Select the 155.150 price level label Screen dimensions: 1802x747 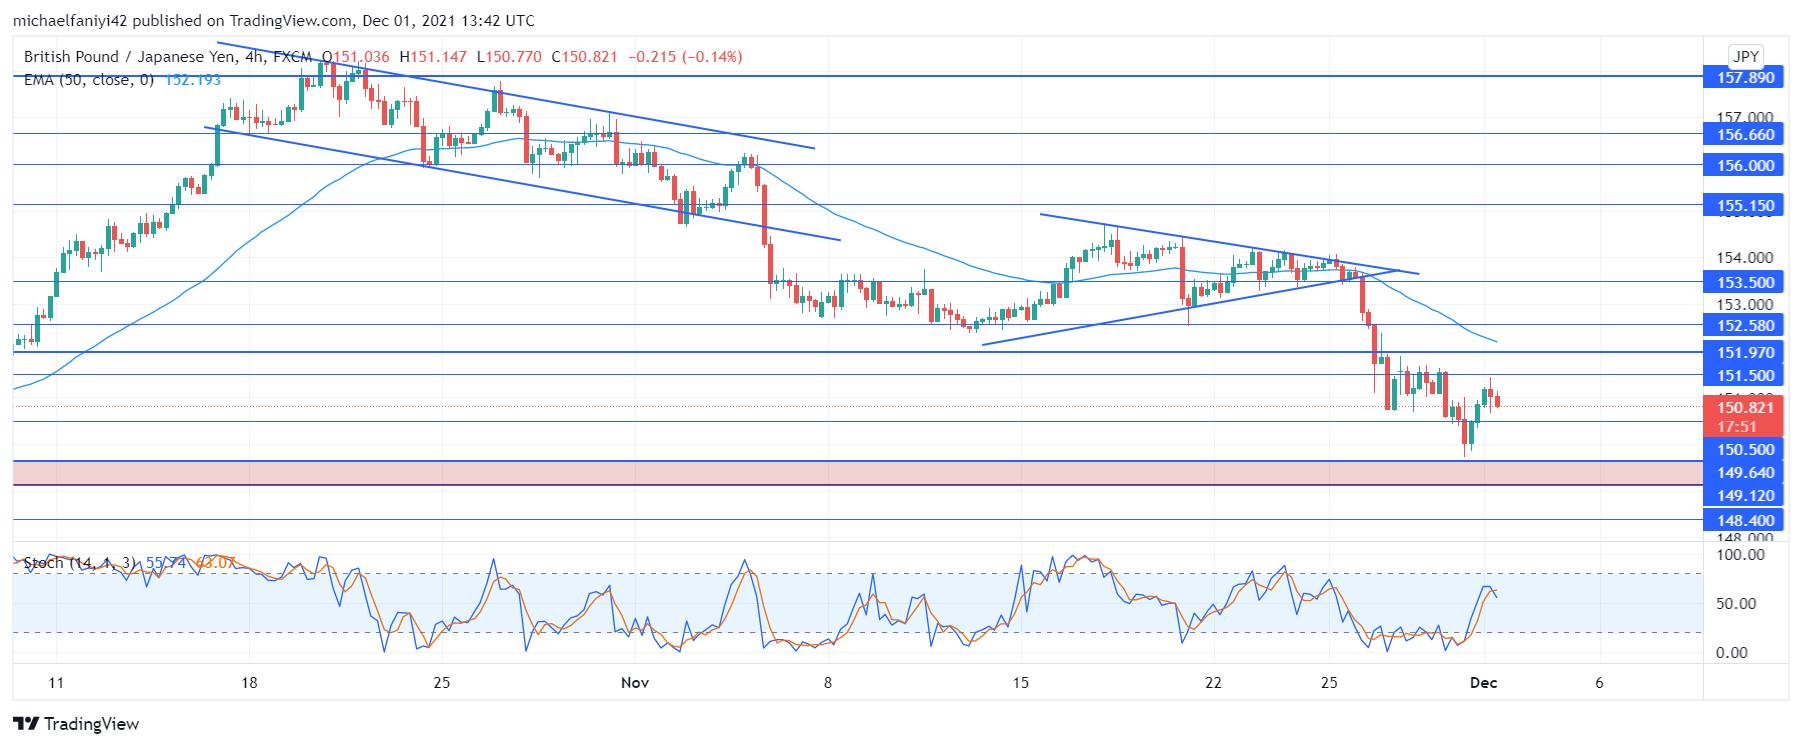tap(1743, 205)
